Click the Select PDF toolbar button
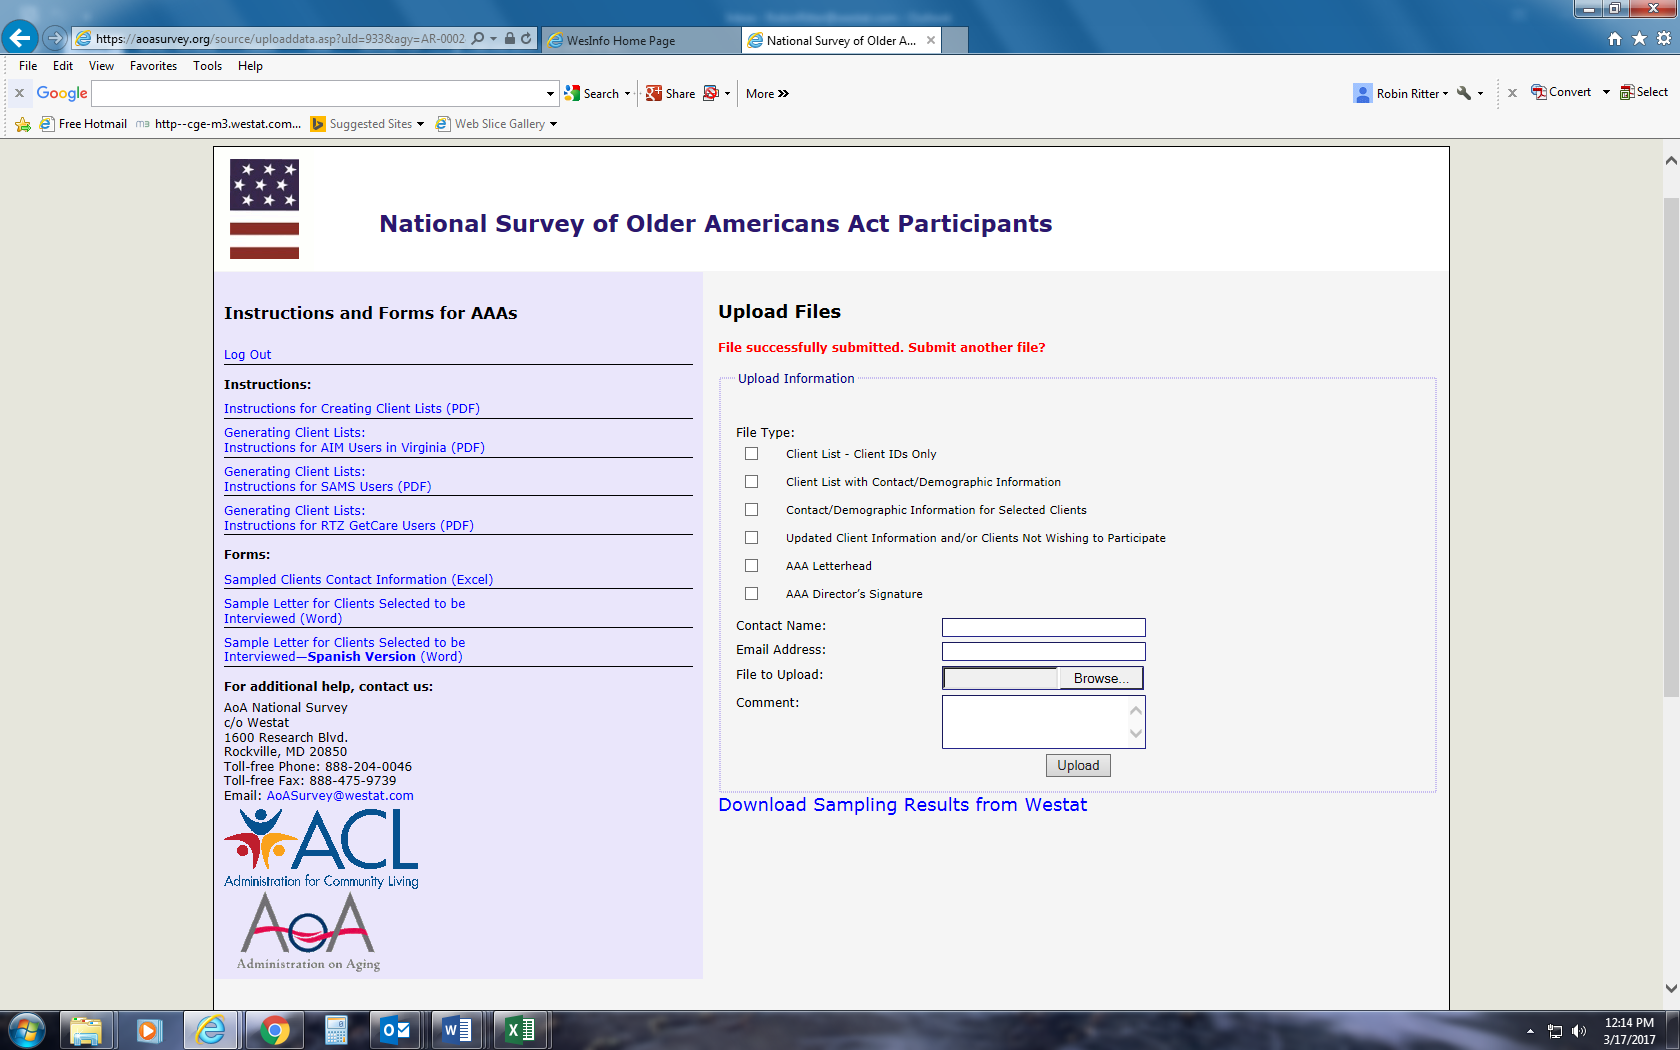1680x1050 pixels. [x=1644, y=92]
